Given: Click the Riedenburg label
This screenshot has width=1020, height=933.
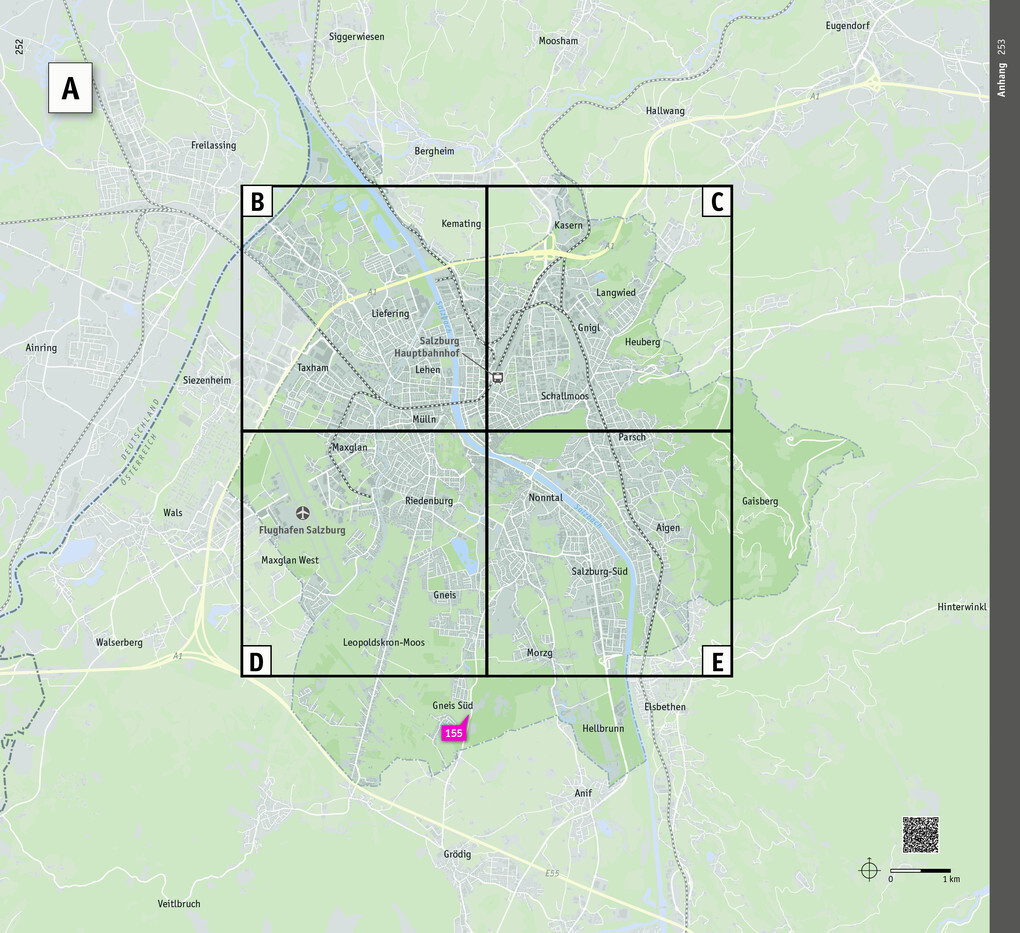Looking at the screenshot, I should point(429,501).
